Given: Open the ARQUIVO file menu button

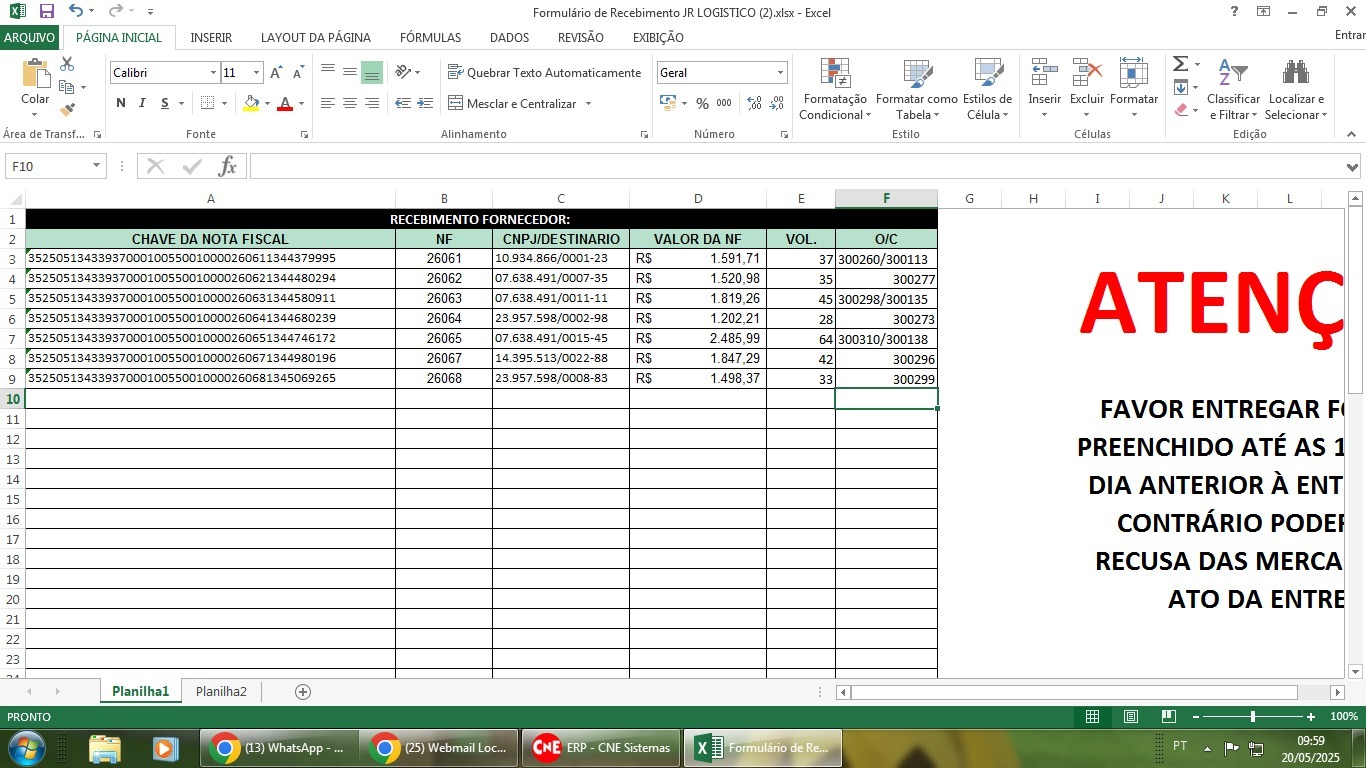Looking at the screenshot, I should (x=30, y=37).
